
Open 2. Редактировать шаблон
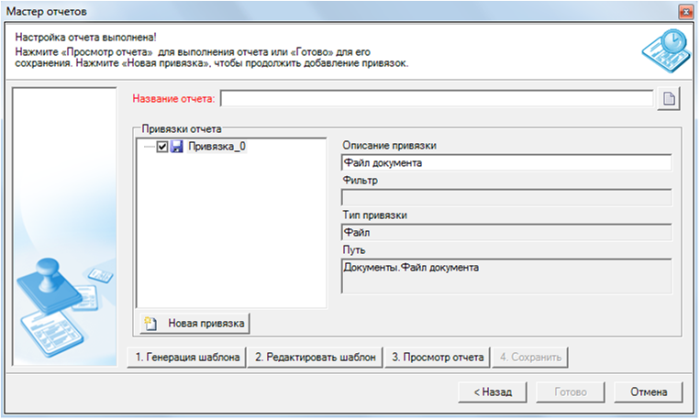[x=315, y=357]
